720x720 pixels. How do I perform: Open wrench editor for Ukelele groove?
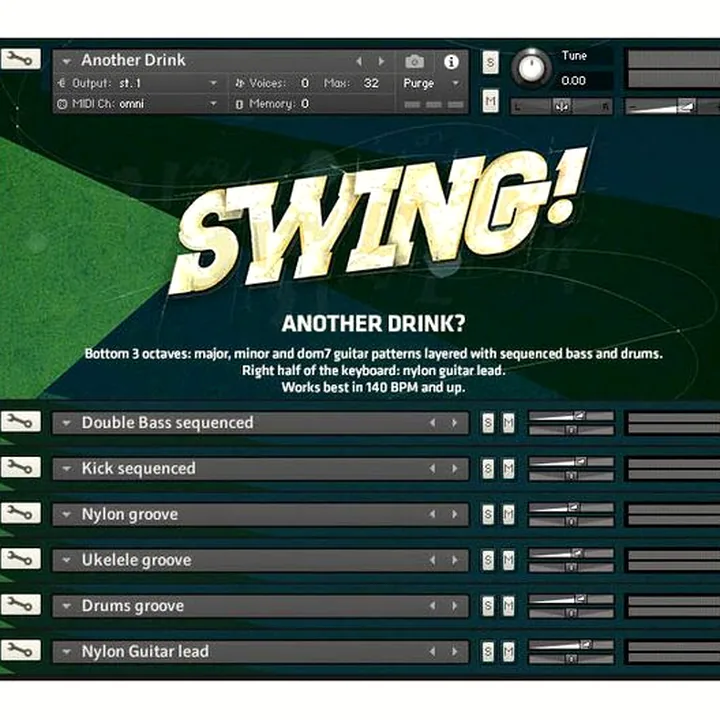[x=21, y=559]
